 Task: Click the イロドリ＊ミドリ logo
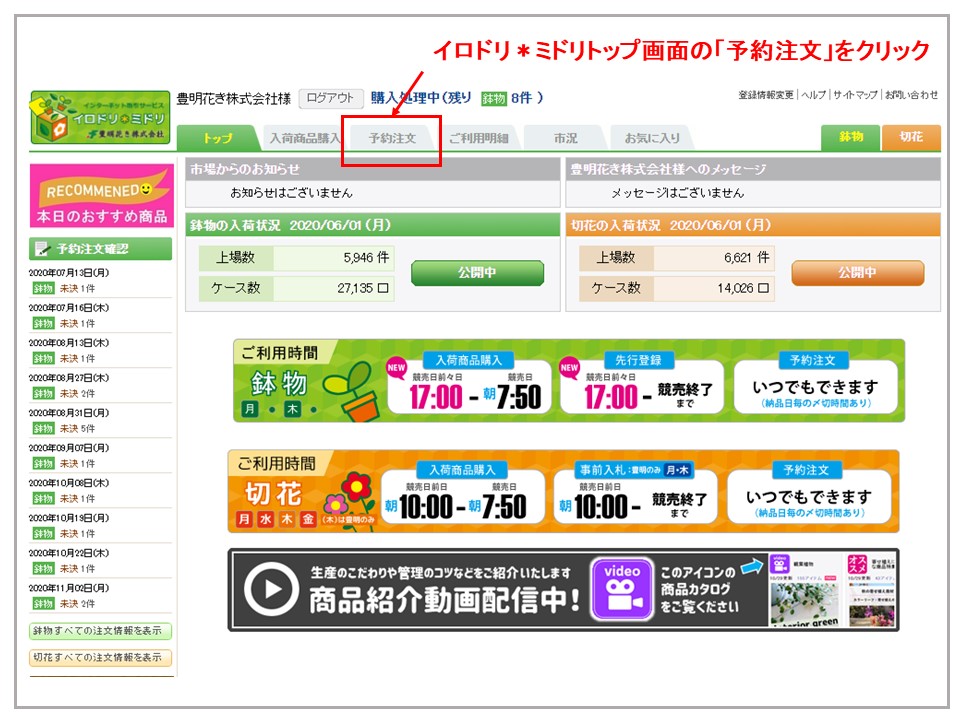(100, 117)
